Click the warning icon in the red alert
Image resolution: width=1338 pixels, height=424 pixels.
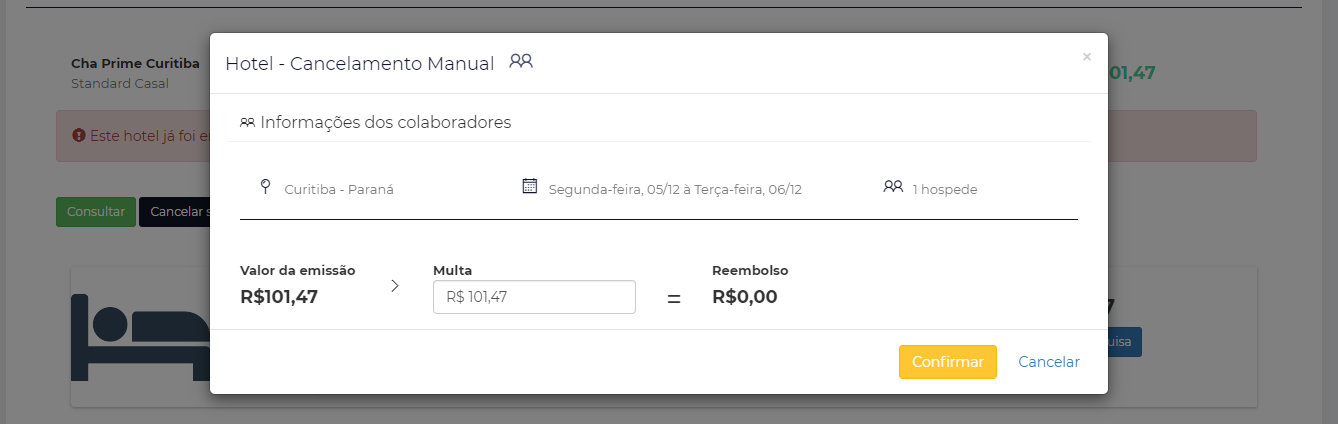78,135
